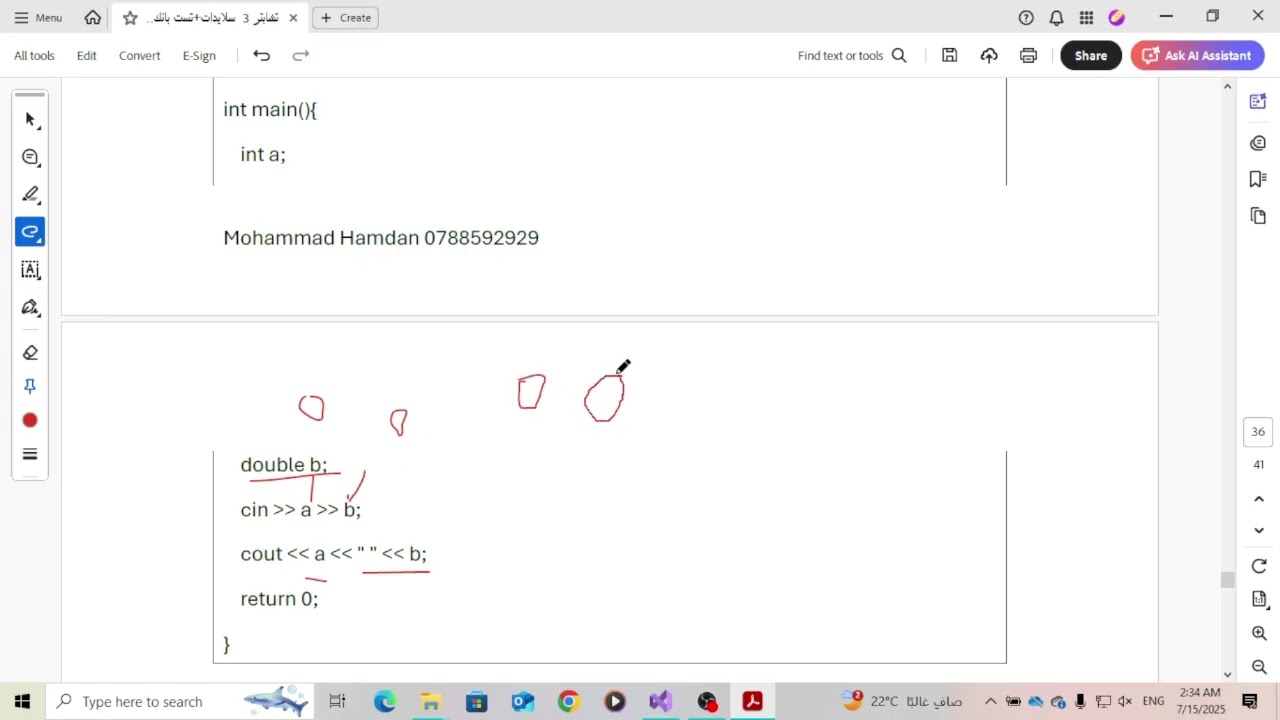
Task: Select the fill and sign pen tool
Action: 30,307
